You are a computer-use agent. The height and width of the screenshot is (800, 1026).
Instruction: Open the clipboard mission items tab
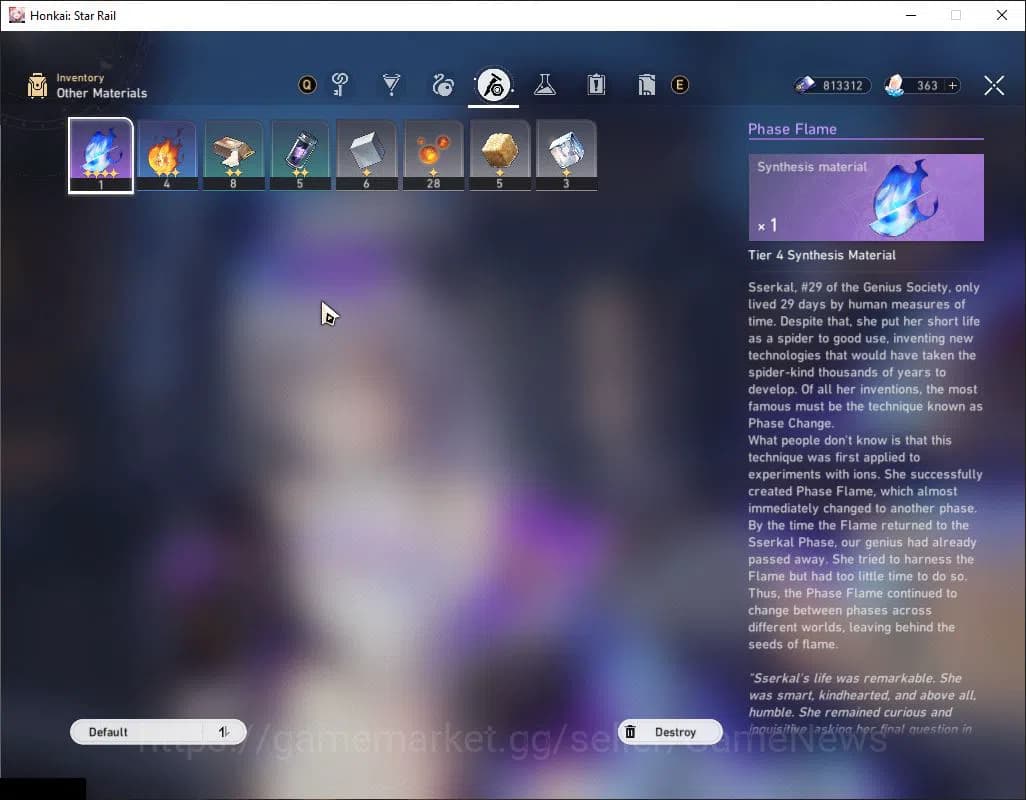pos(596,85)
